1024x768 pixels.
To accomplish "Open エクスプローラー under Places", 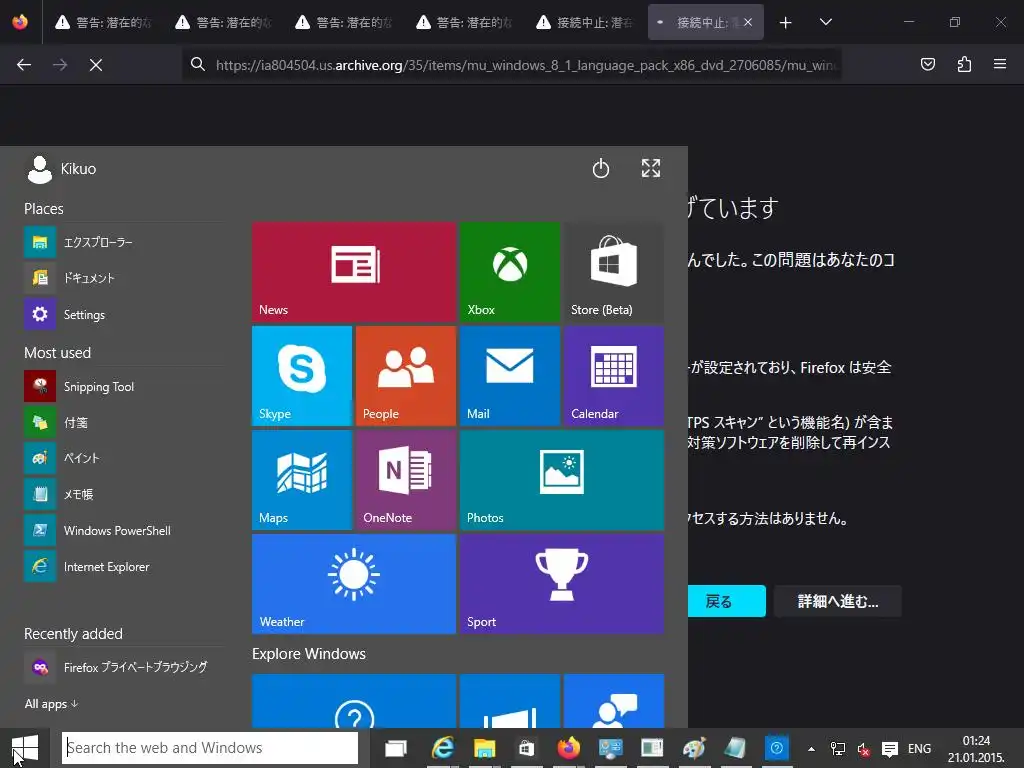I will point(124,242).
